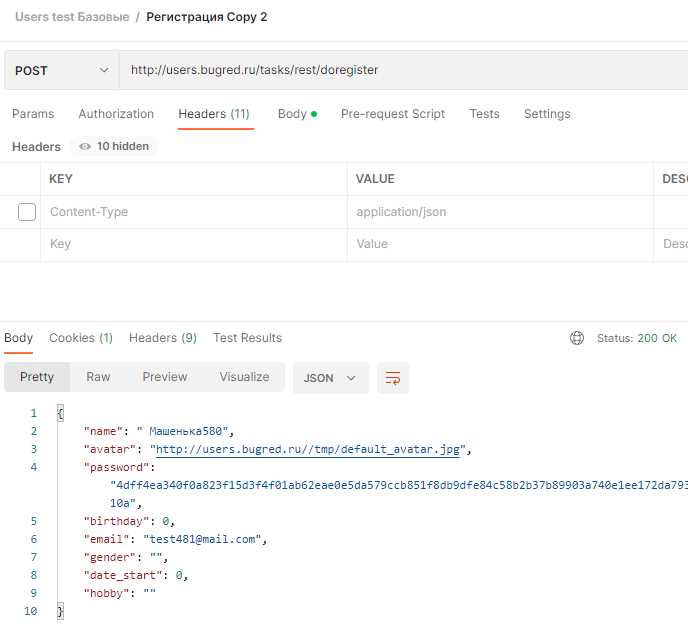Click the "gender" key in response
Image resolution: width=688 pixels, height=636 pixels.
tap(110, 557)
